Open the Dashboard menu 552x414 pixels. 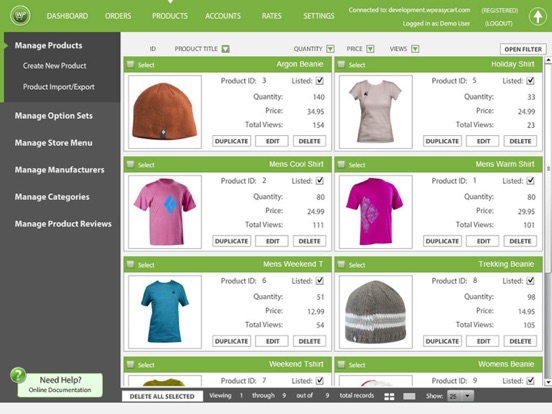(x=67, y=16)
